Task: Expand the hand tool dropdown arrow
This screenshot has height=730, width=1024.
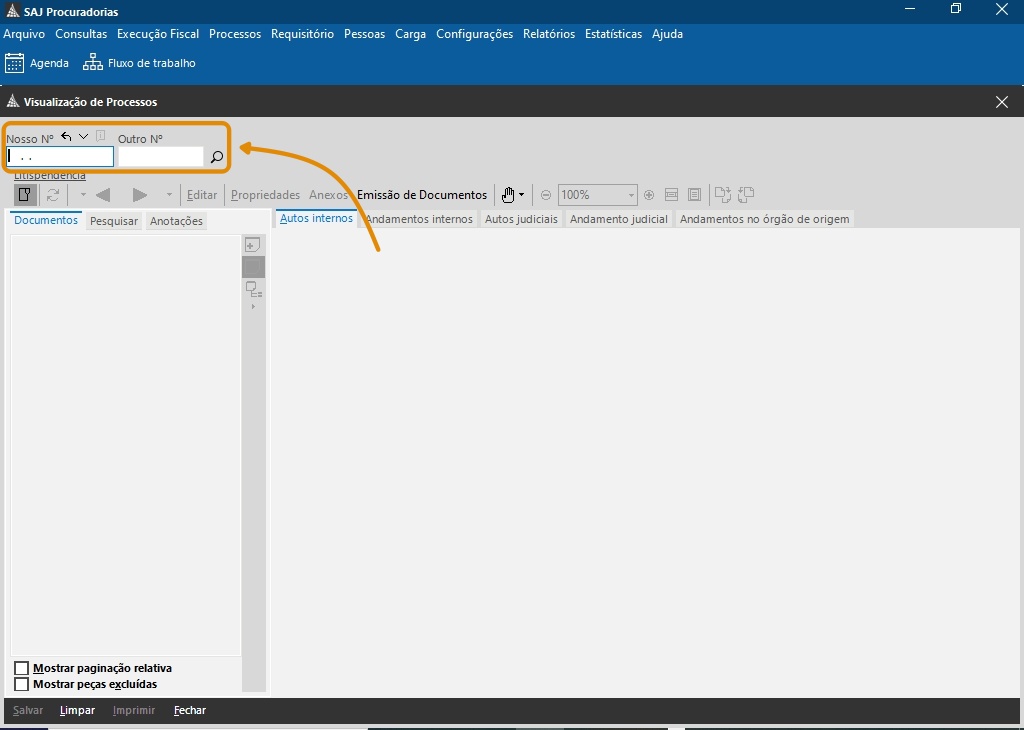Action: [522, 195]
